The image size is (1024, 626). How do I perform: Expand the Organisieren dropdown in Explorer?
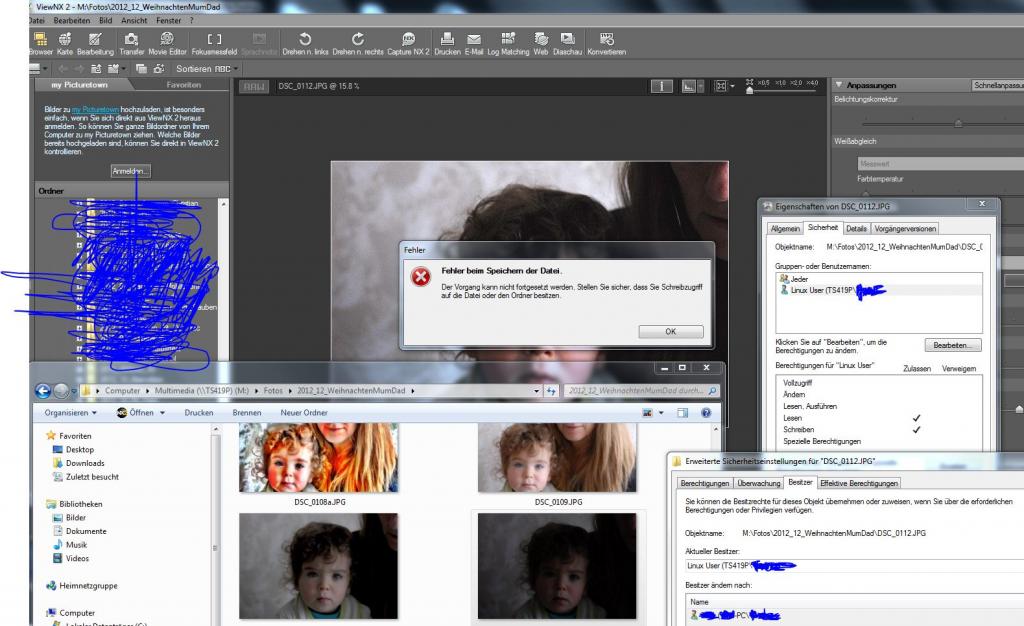(71, 413)
